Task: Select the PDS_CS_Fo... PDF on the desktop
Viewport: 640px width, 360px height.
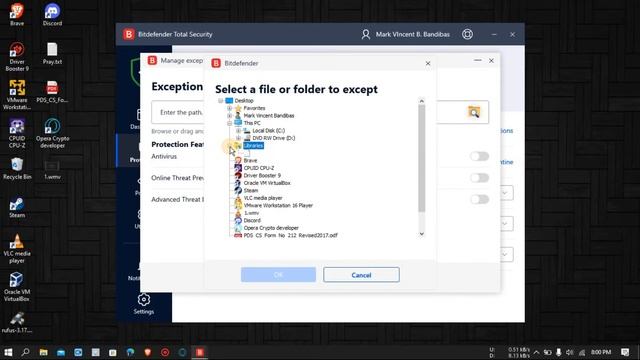Action: point(52,92)
